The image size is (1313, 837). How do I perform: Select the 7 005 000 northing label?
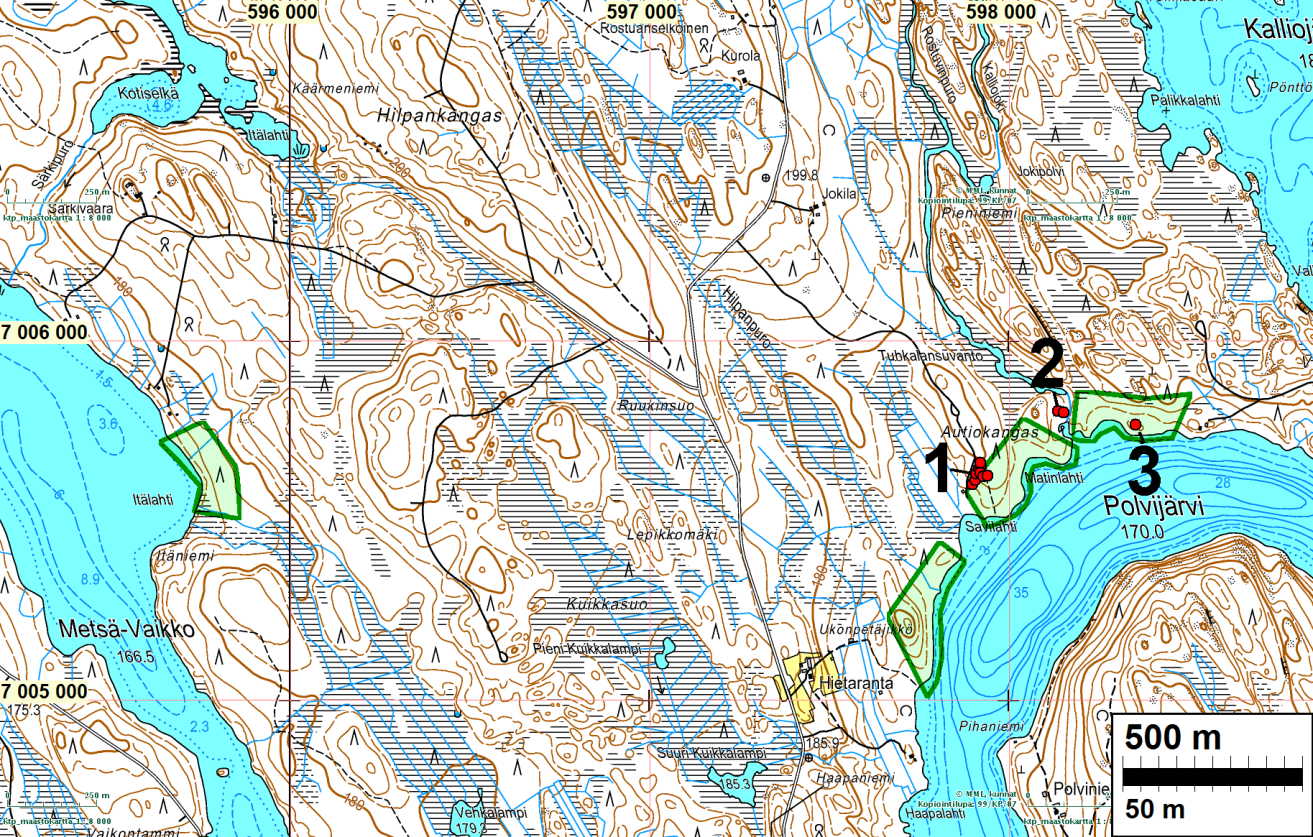pyautogui.click(x=45, y=692)
